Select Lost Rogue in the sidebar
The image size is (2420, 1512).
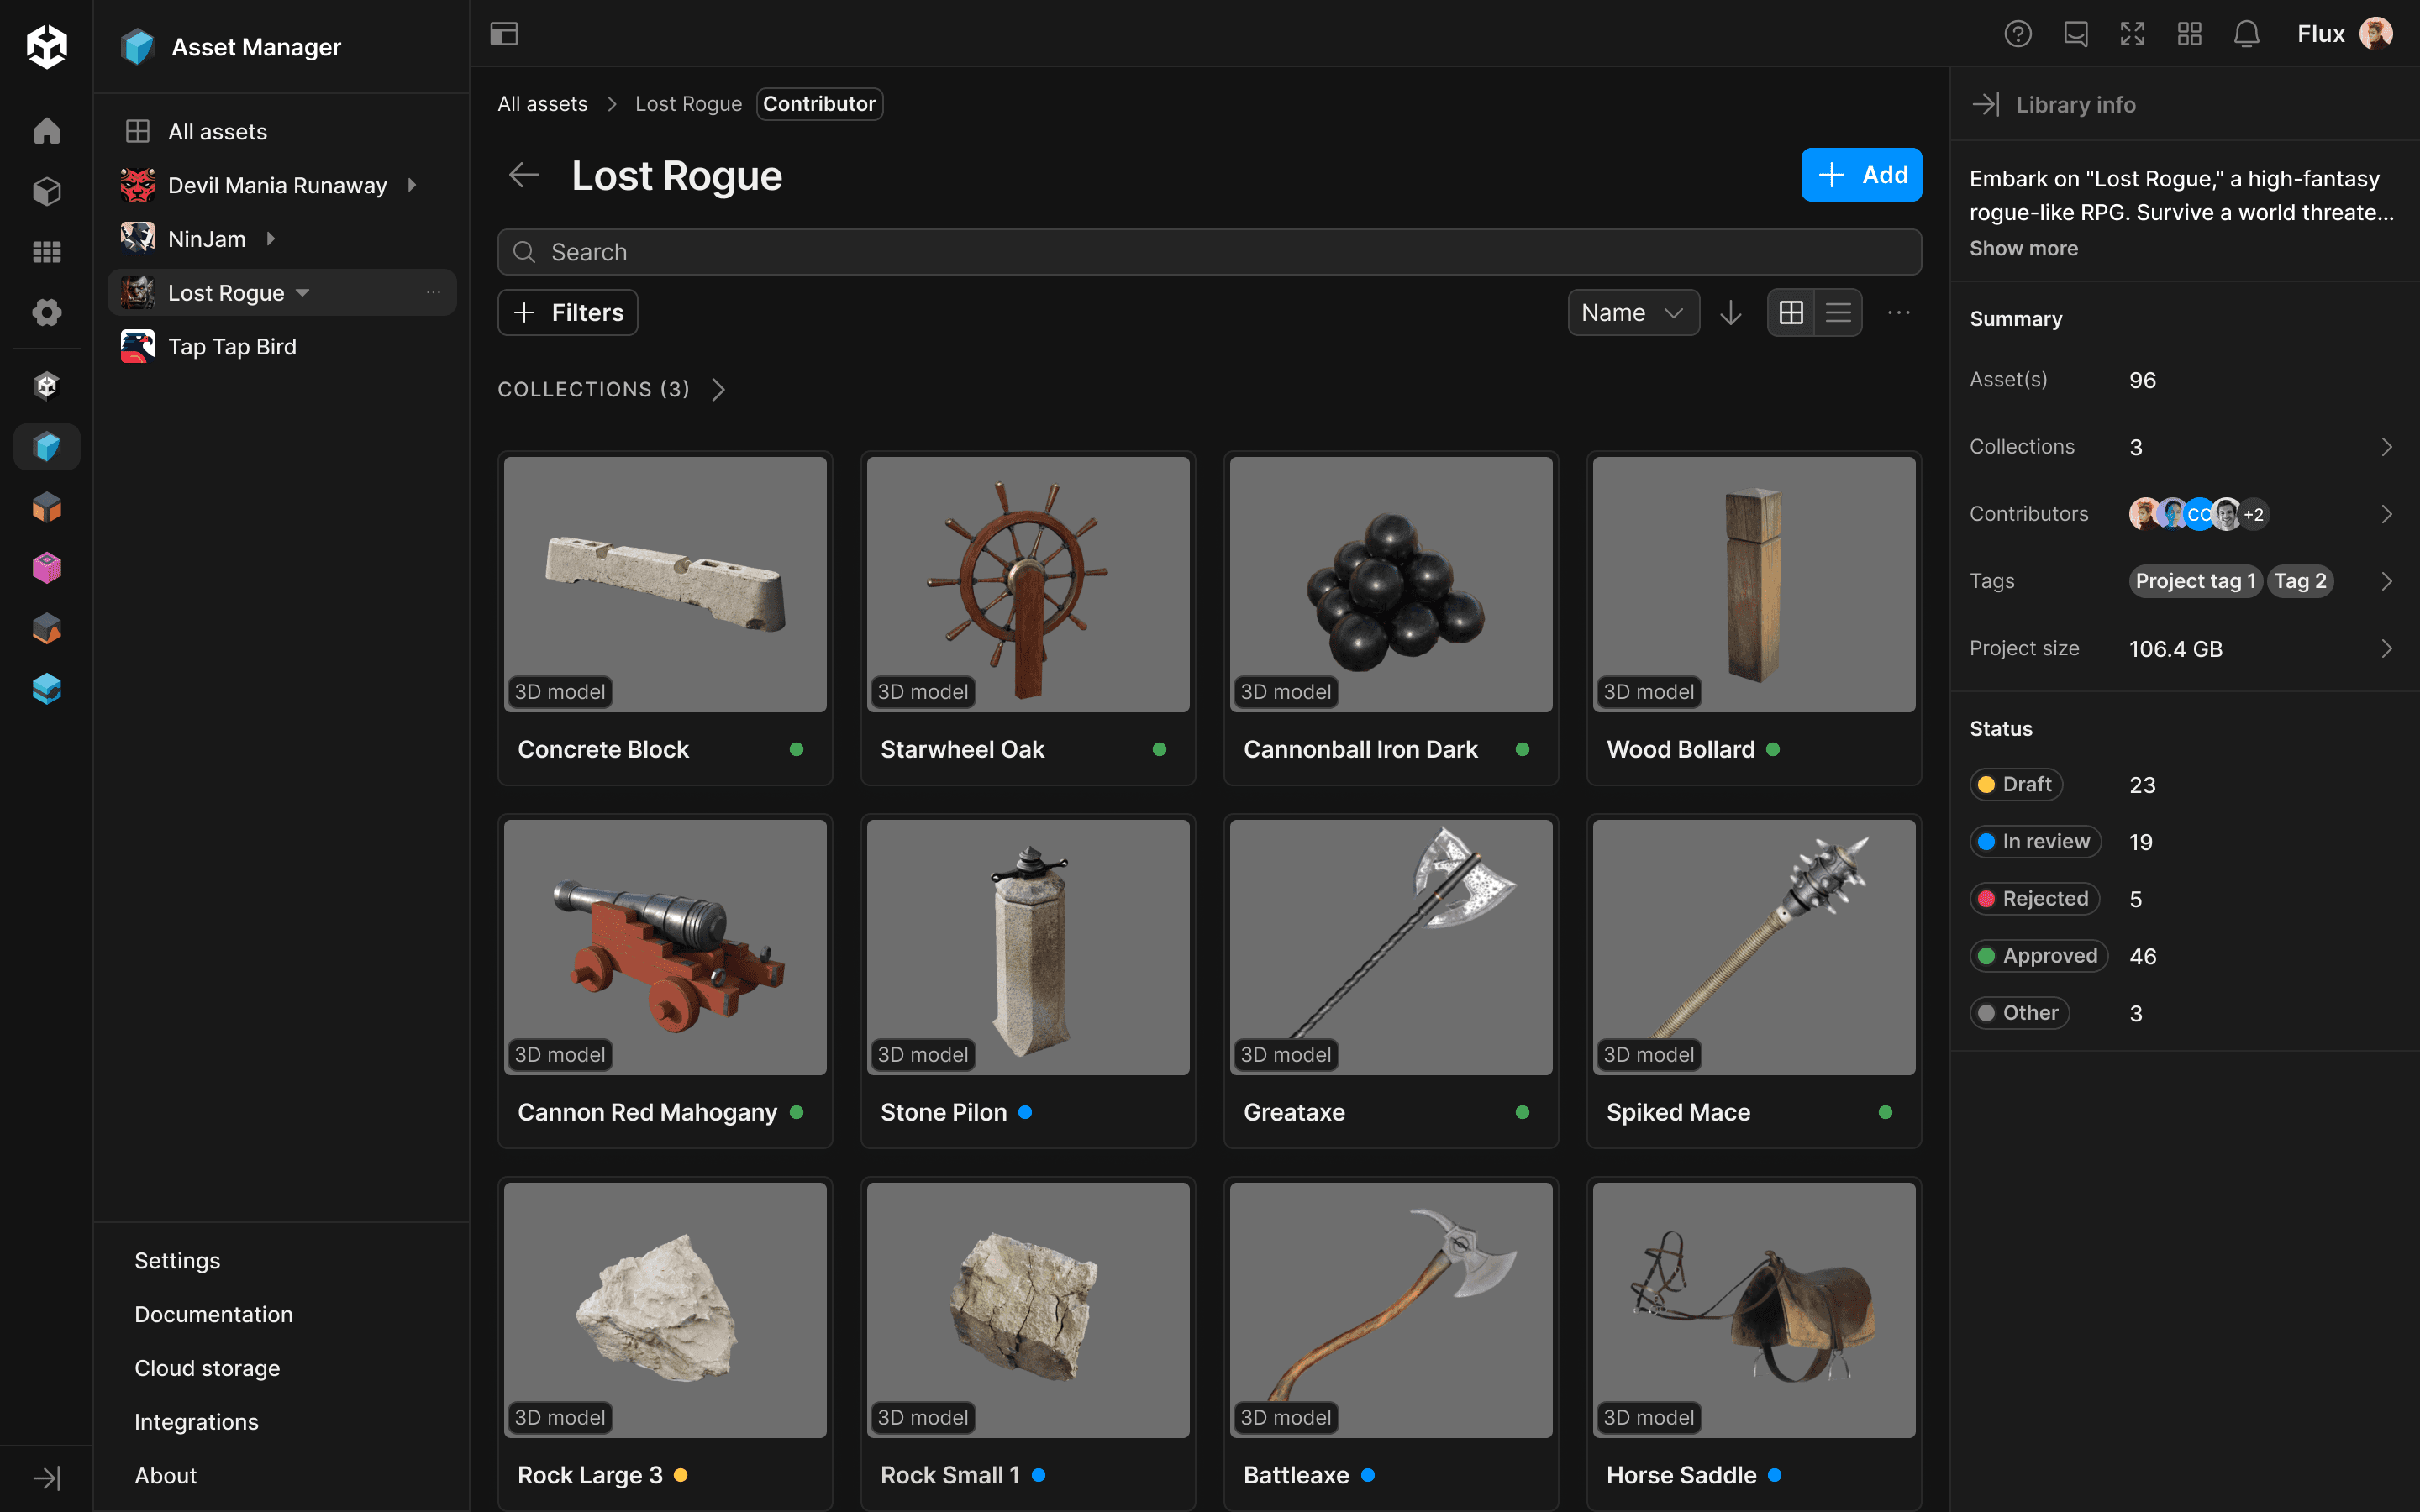tap(228, 292)
